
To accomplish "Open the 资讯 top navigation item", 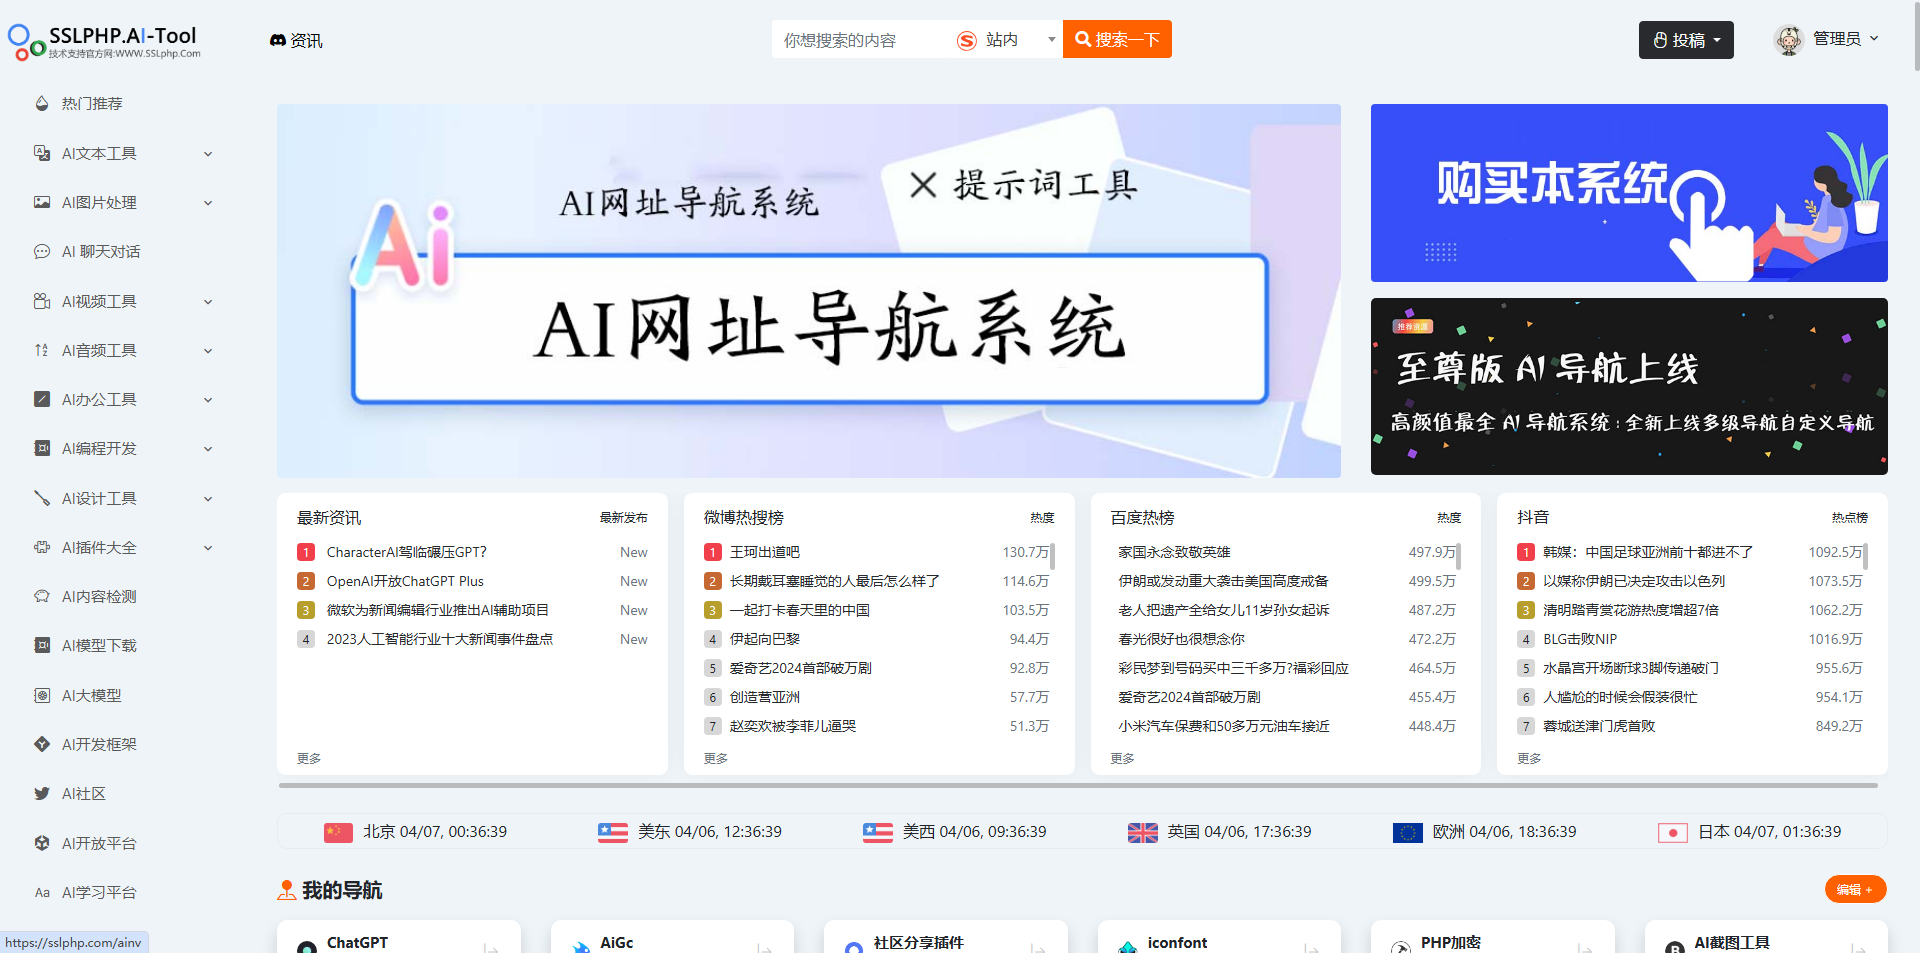I will [296, 40].
